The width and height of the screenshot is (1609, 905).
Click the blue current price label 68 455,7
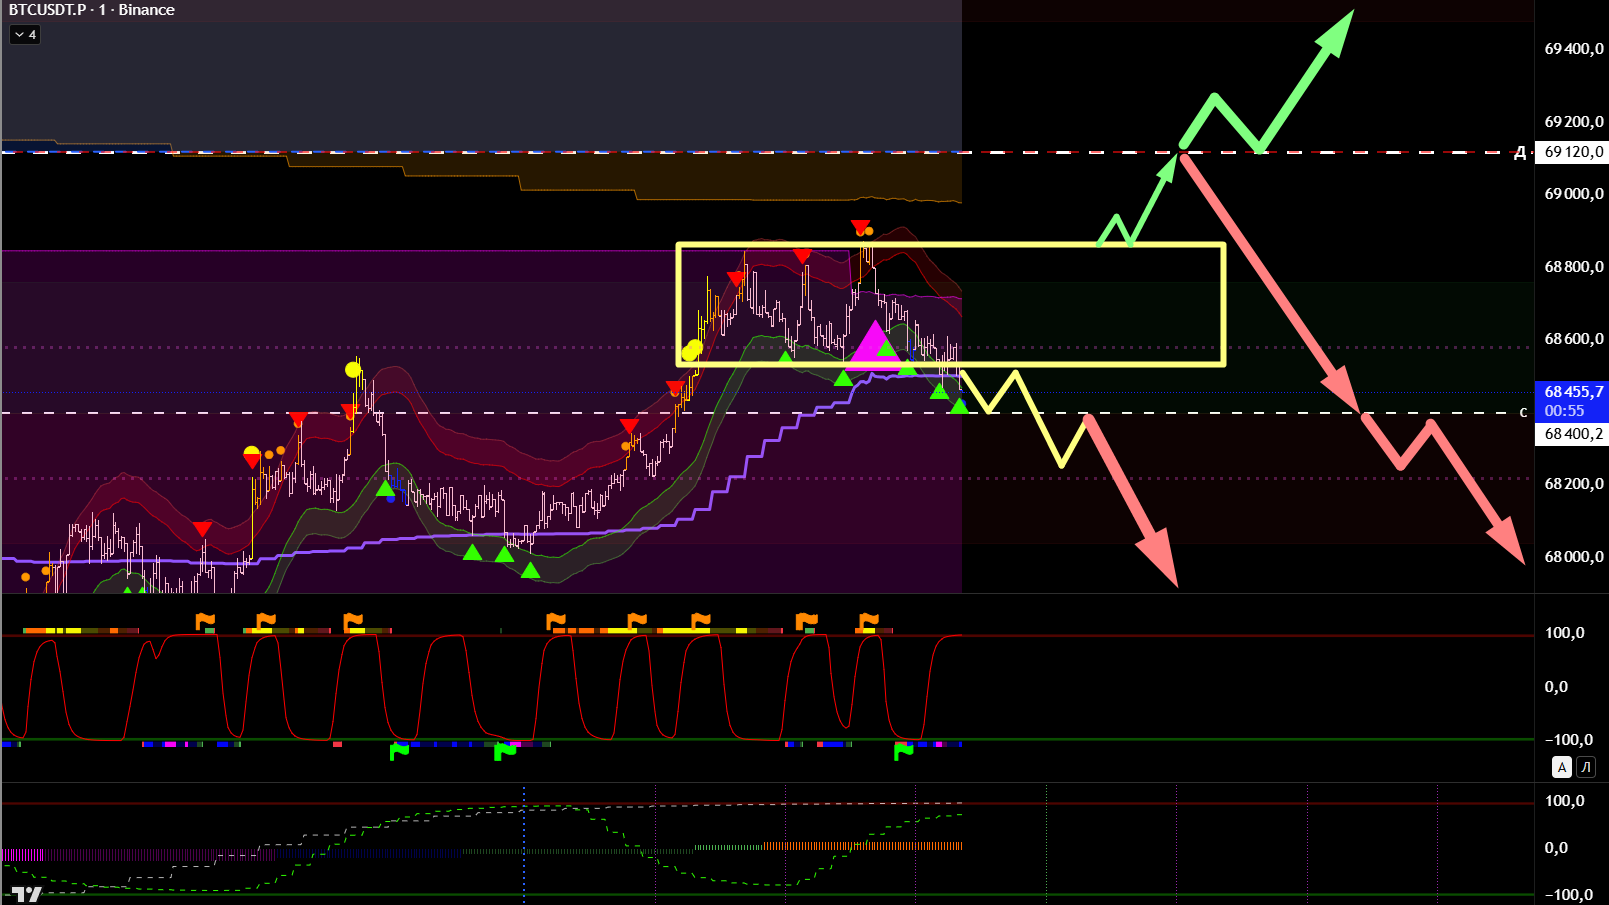[1572, 400]
